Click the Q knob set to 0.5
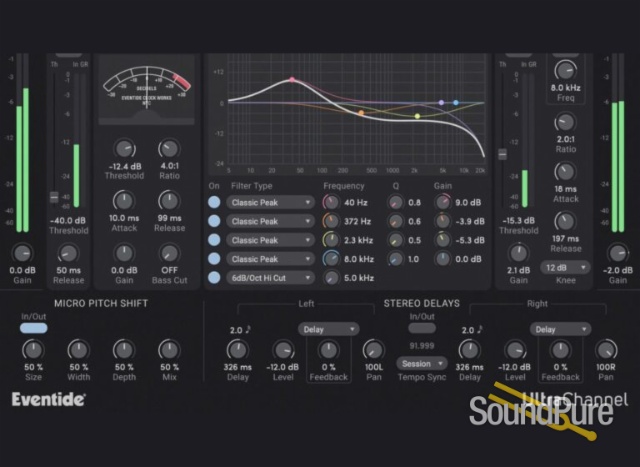Image resolution: width=640 pixels, height=467 pixels. pyautogui.click(x=395, y=240)
